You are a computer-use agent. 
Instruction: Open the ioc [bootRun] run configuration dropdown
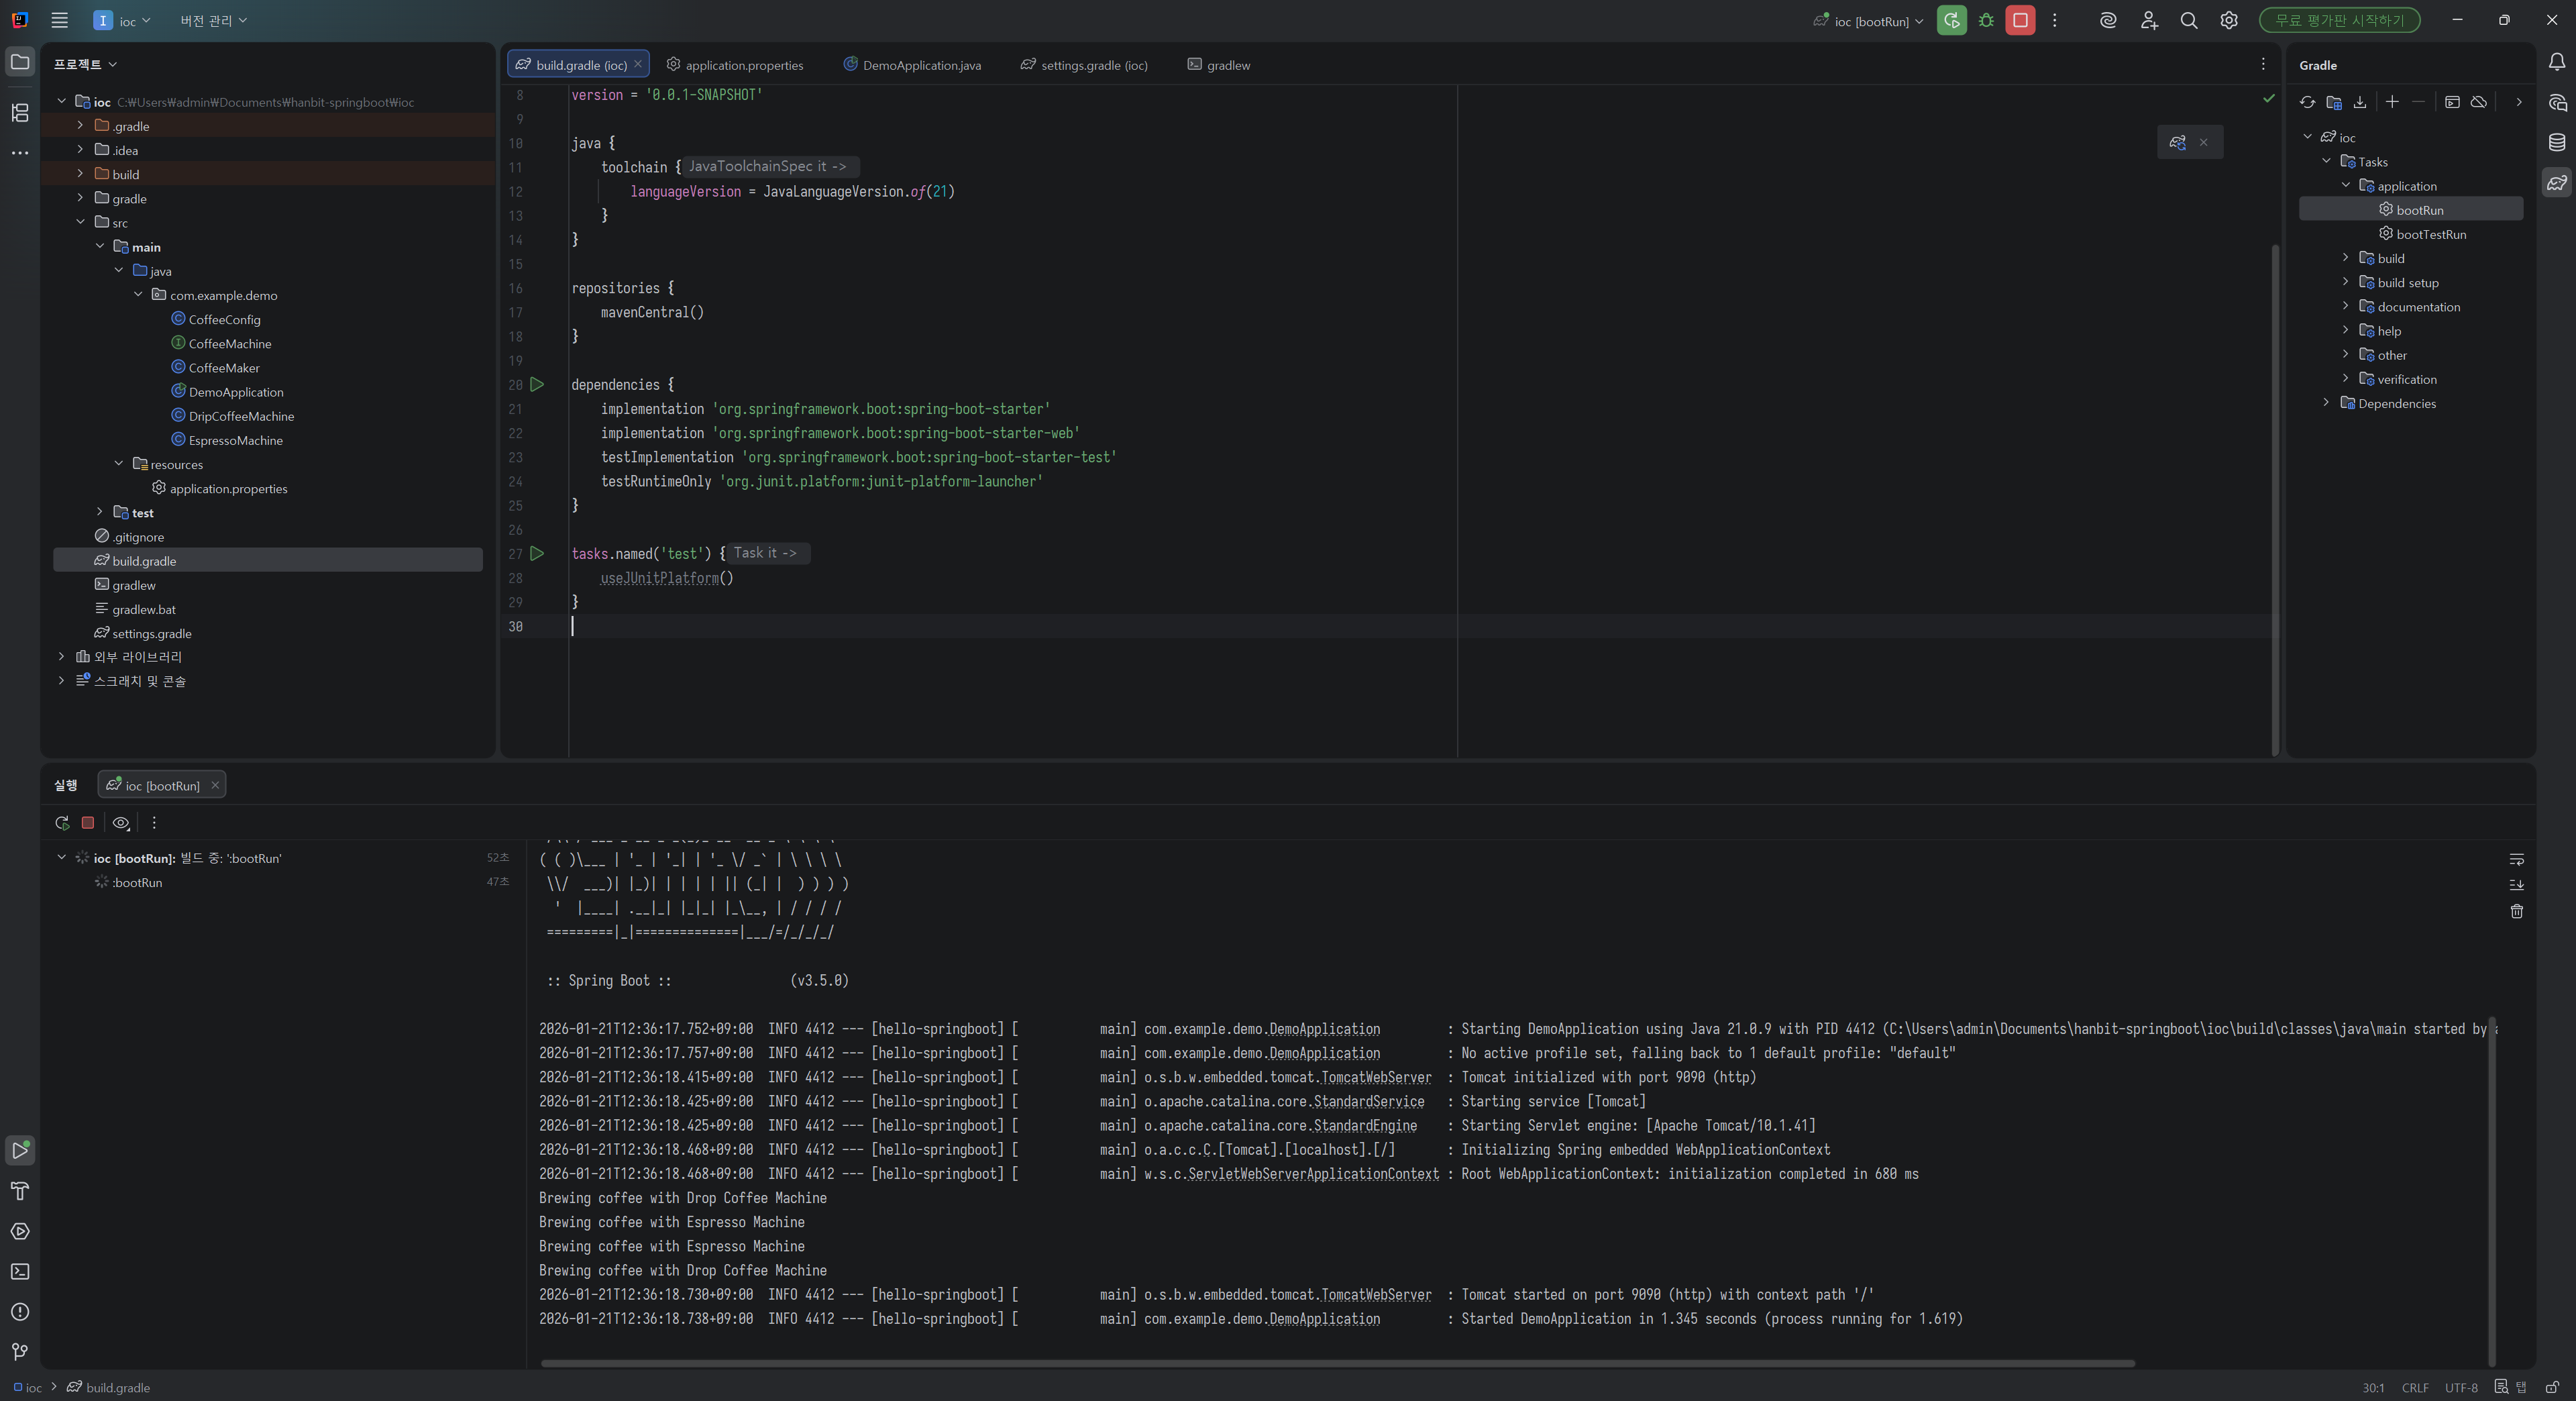click(x=1871, y=21)
